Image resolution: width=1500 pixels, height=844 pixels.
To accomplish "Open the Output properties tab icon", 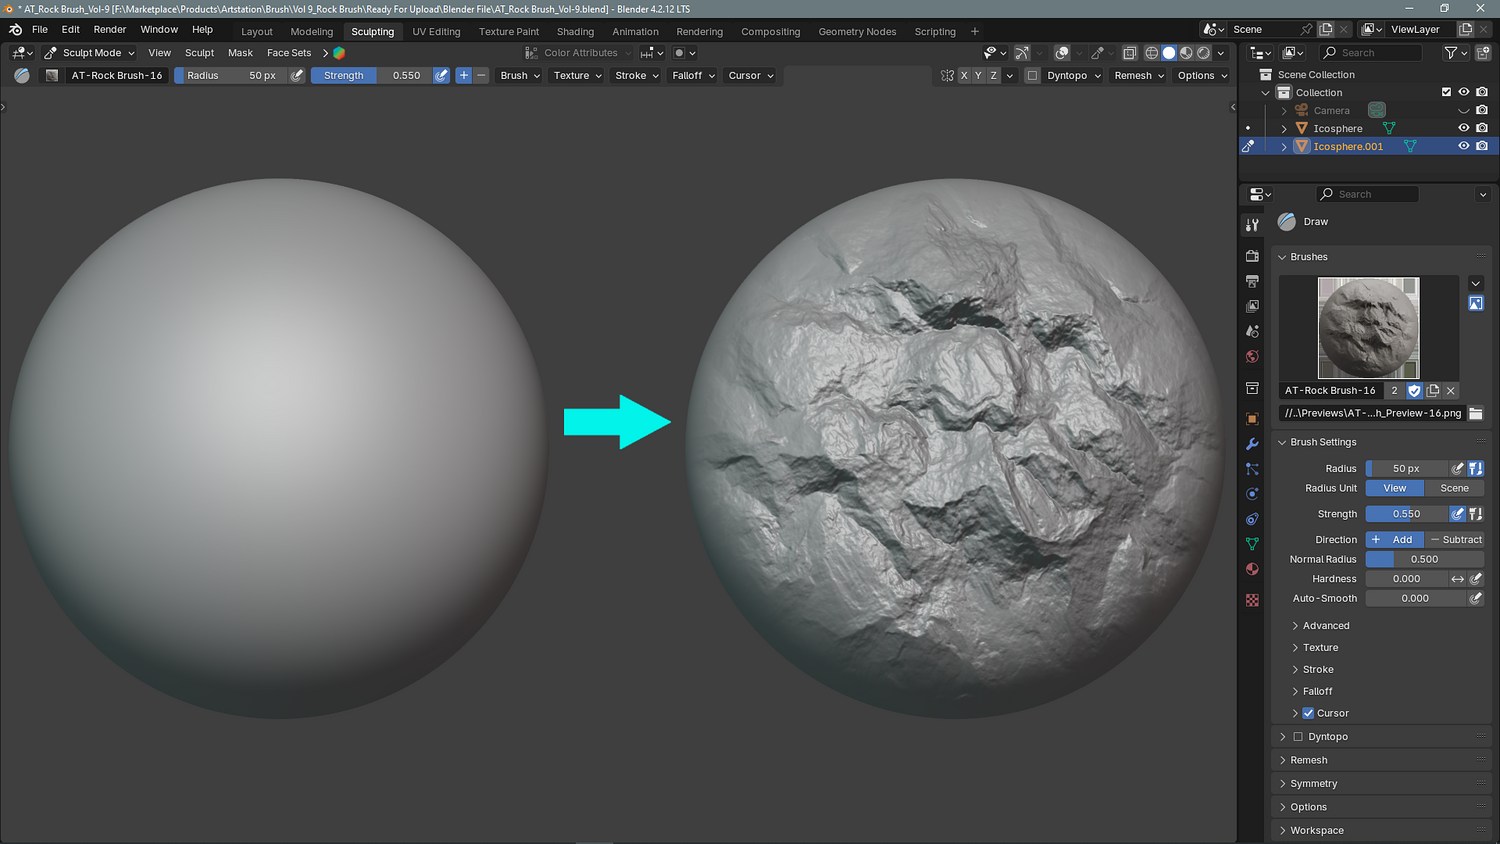I will (1252, 282).
